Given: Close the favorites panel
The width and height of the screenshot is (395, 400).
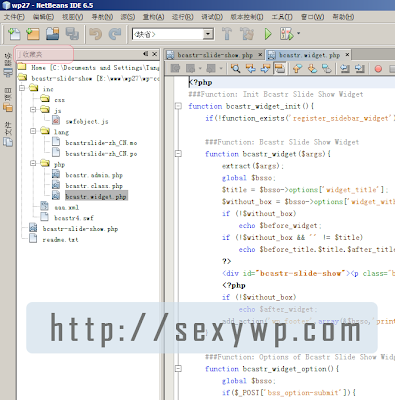Looking at the screenshot, I should point(155,54).
